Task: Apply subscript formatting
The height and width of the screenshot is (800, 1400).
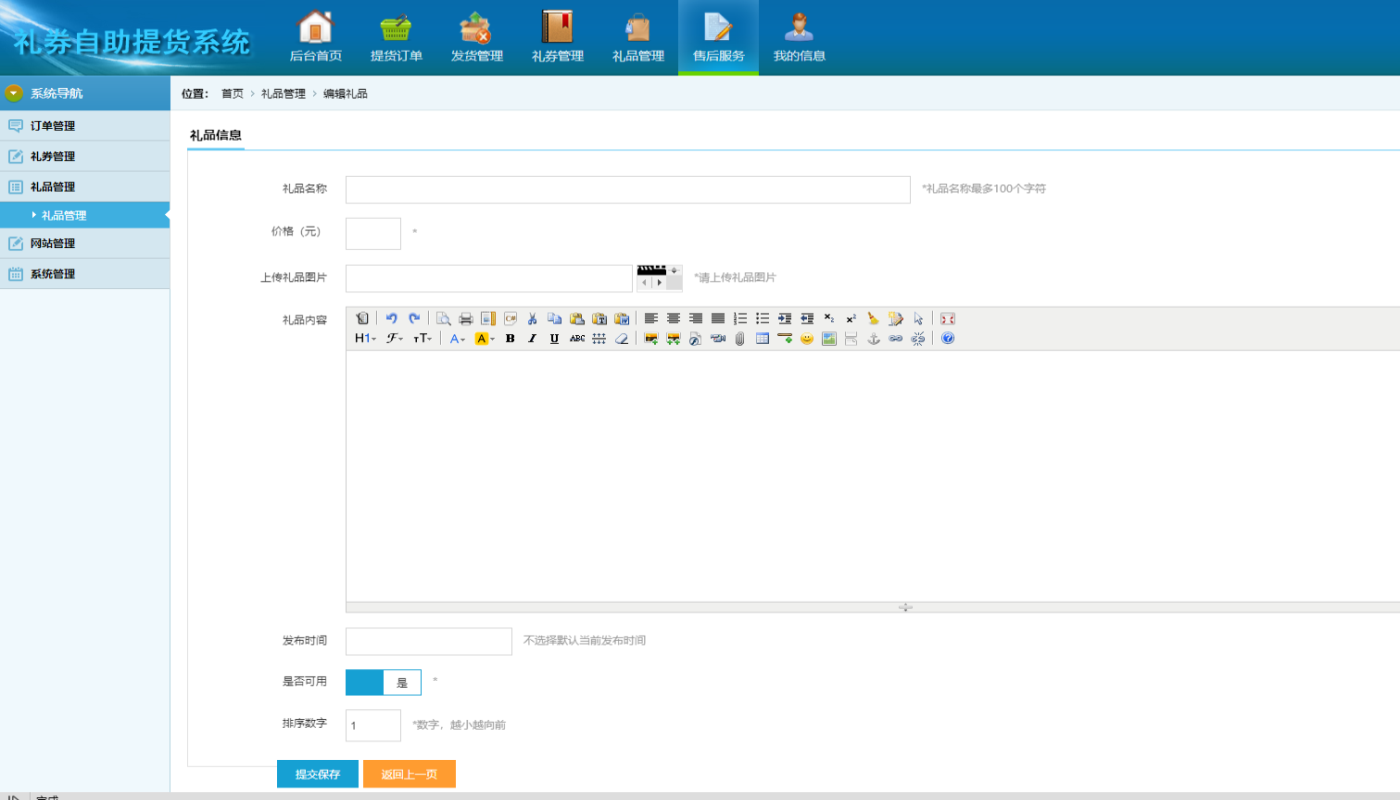Action: (829, 319)
